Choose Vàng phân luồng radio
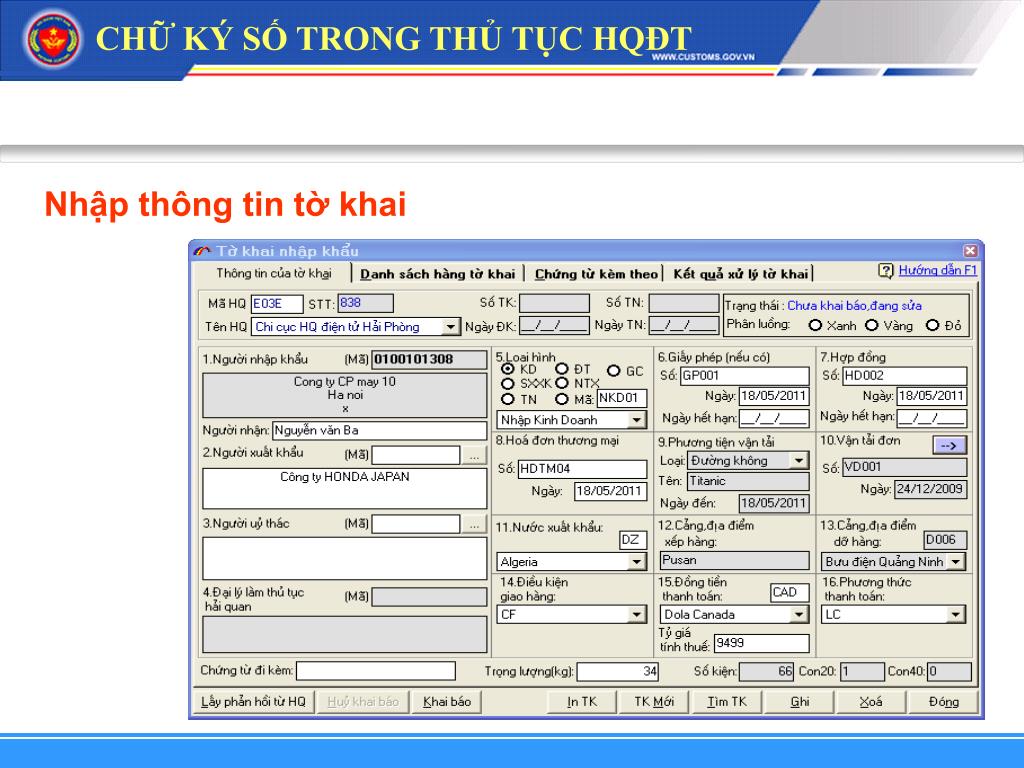Screen dimensions: 1024x768 (872, 325)
